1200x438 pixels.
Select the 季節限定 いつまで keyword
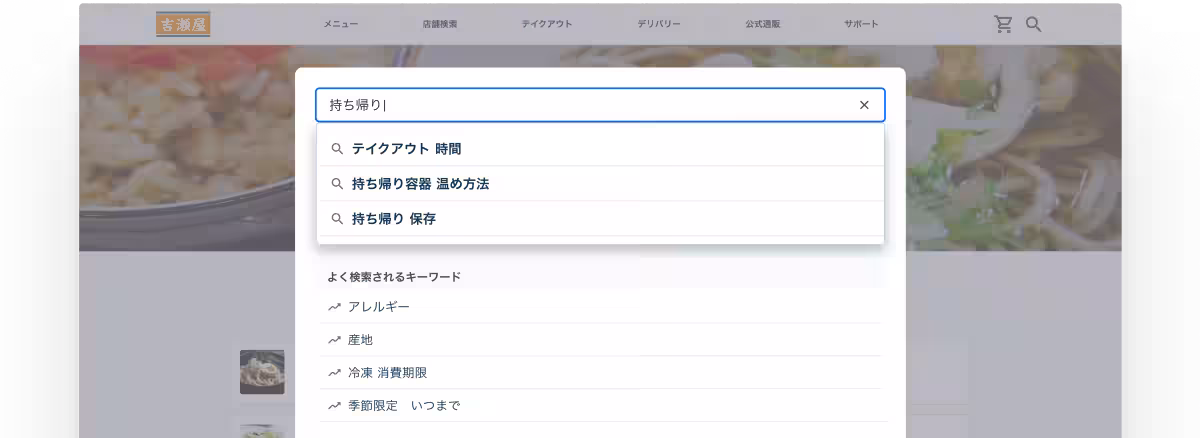(404, 406)
